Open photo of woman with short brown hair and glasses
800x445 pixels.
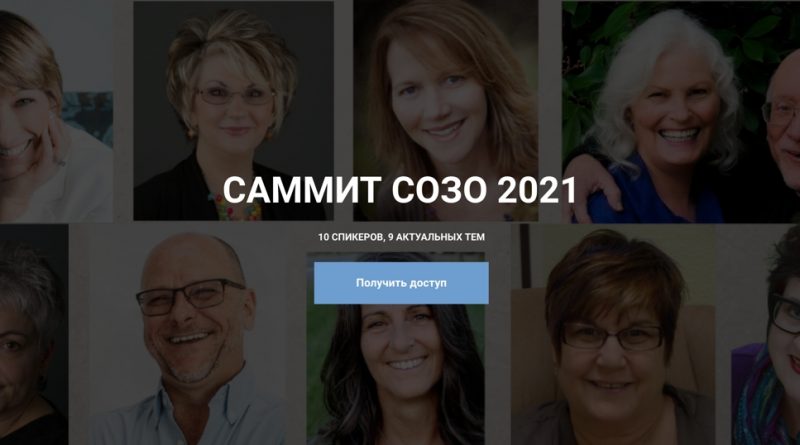pos(612,339)
